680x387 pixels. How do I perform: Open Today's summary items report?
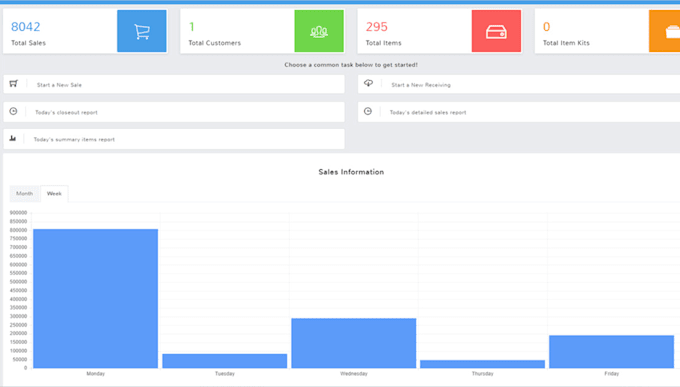(174, 139)
